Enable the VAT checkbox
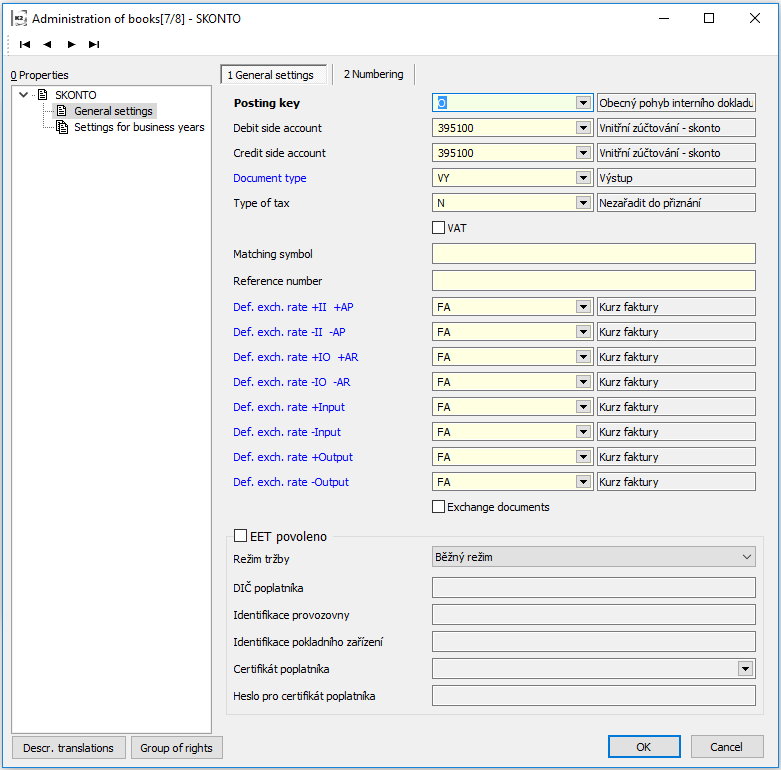781x770 pixels. pos(438,228)
